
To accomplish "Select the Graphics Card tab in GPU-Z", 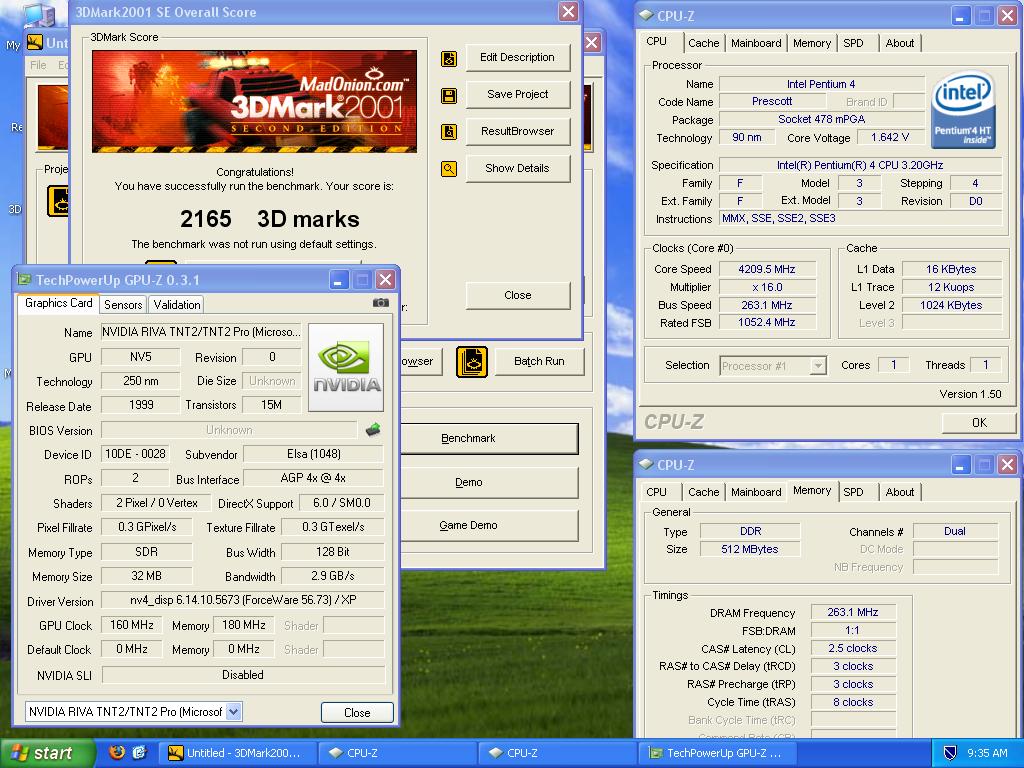I will tap(59, 303).
